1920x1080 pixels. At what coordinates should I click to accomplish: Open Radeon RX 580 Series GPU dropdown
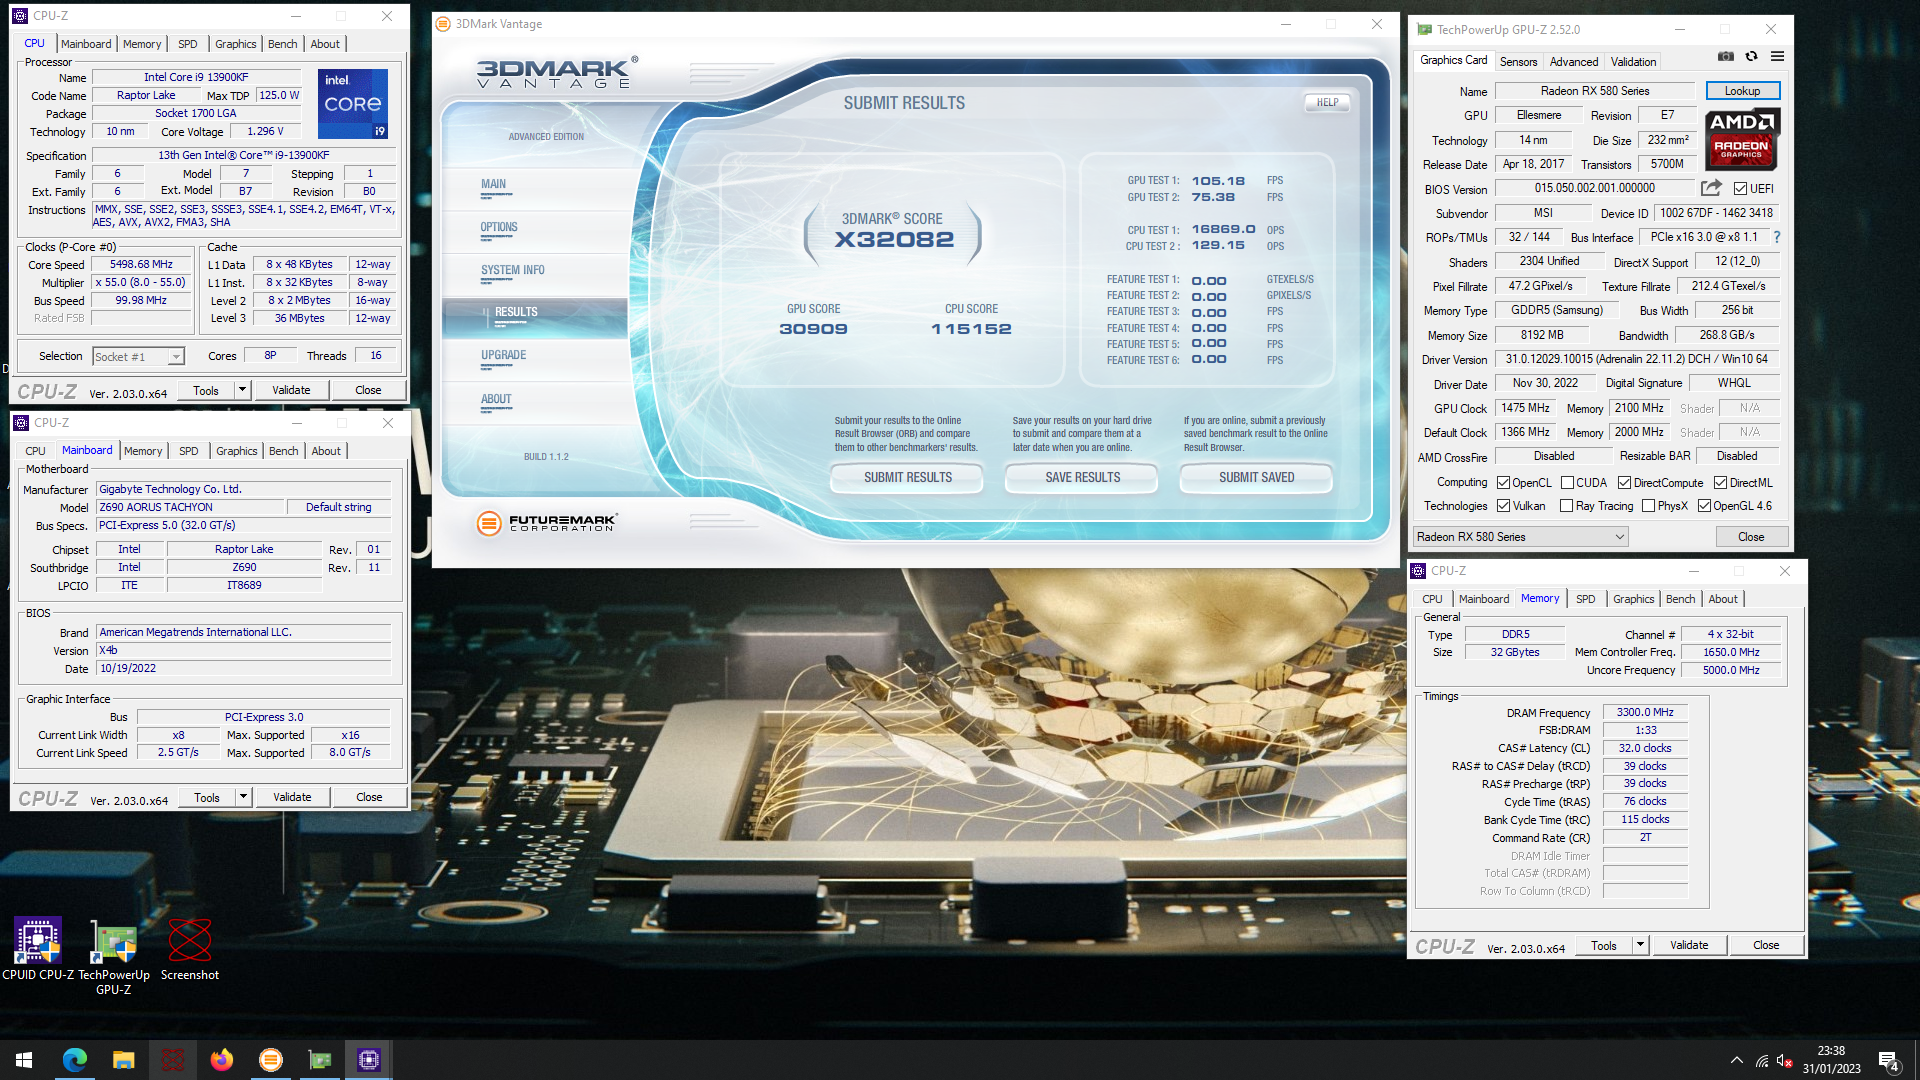click(1521, 537)
